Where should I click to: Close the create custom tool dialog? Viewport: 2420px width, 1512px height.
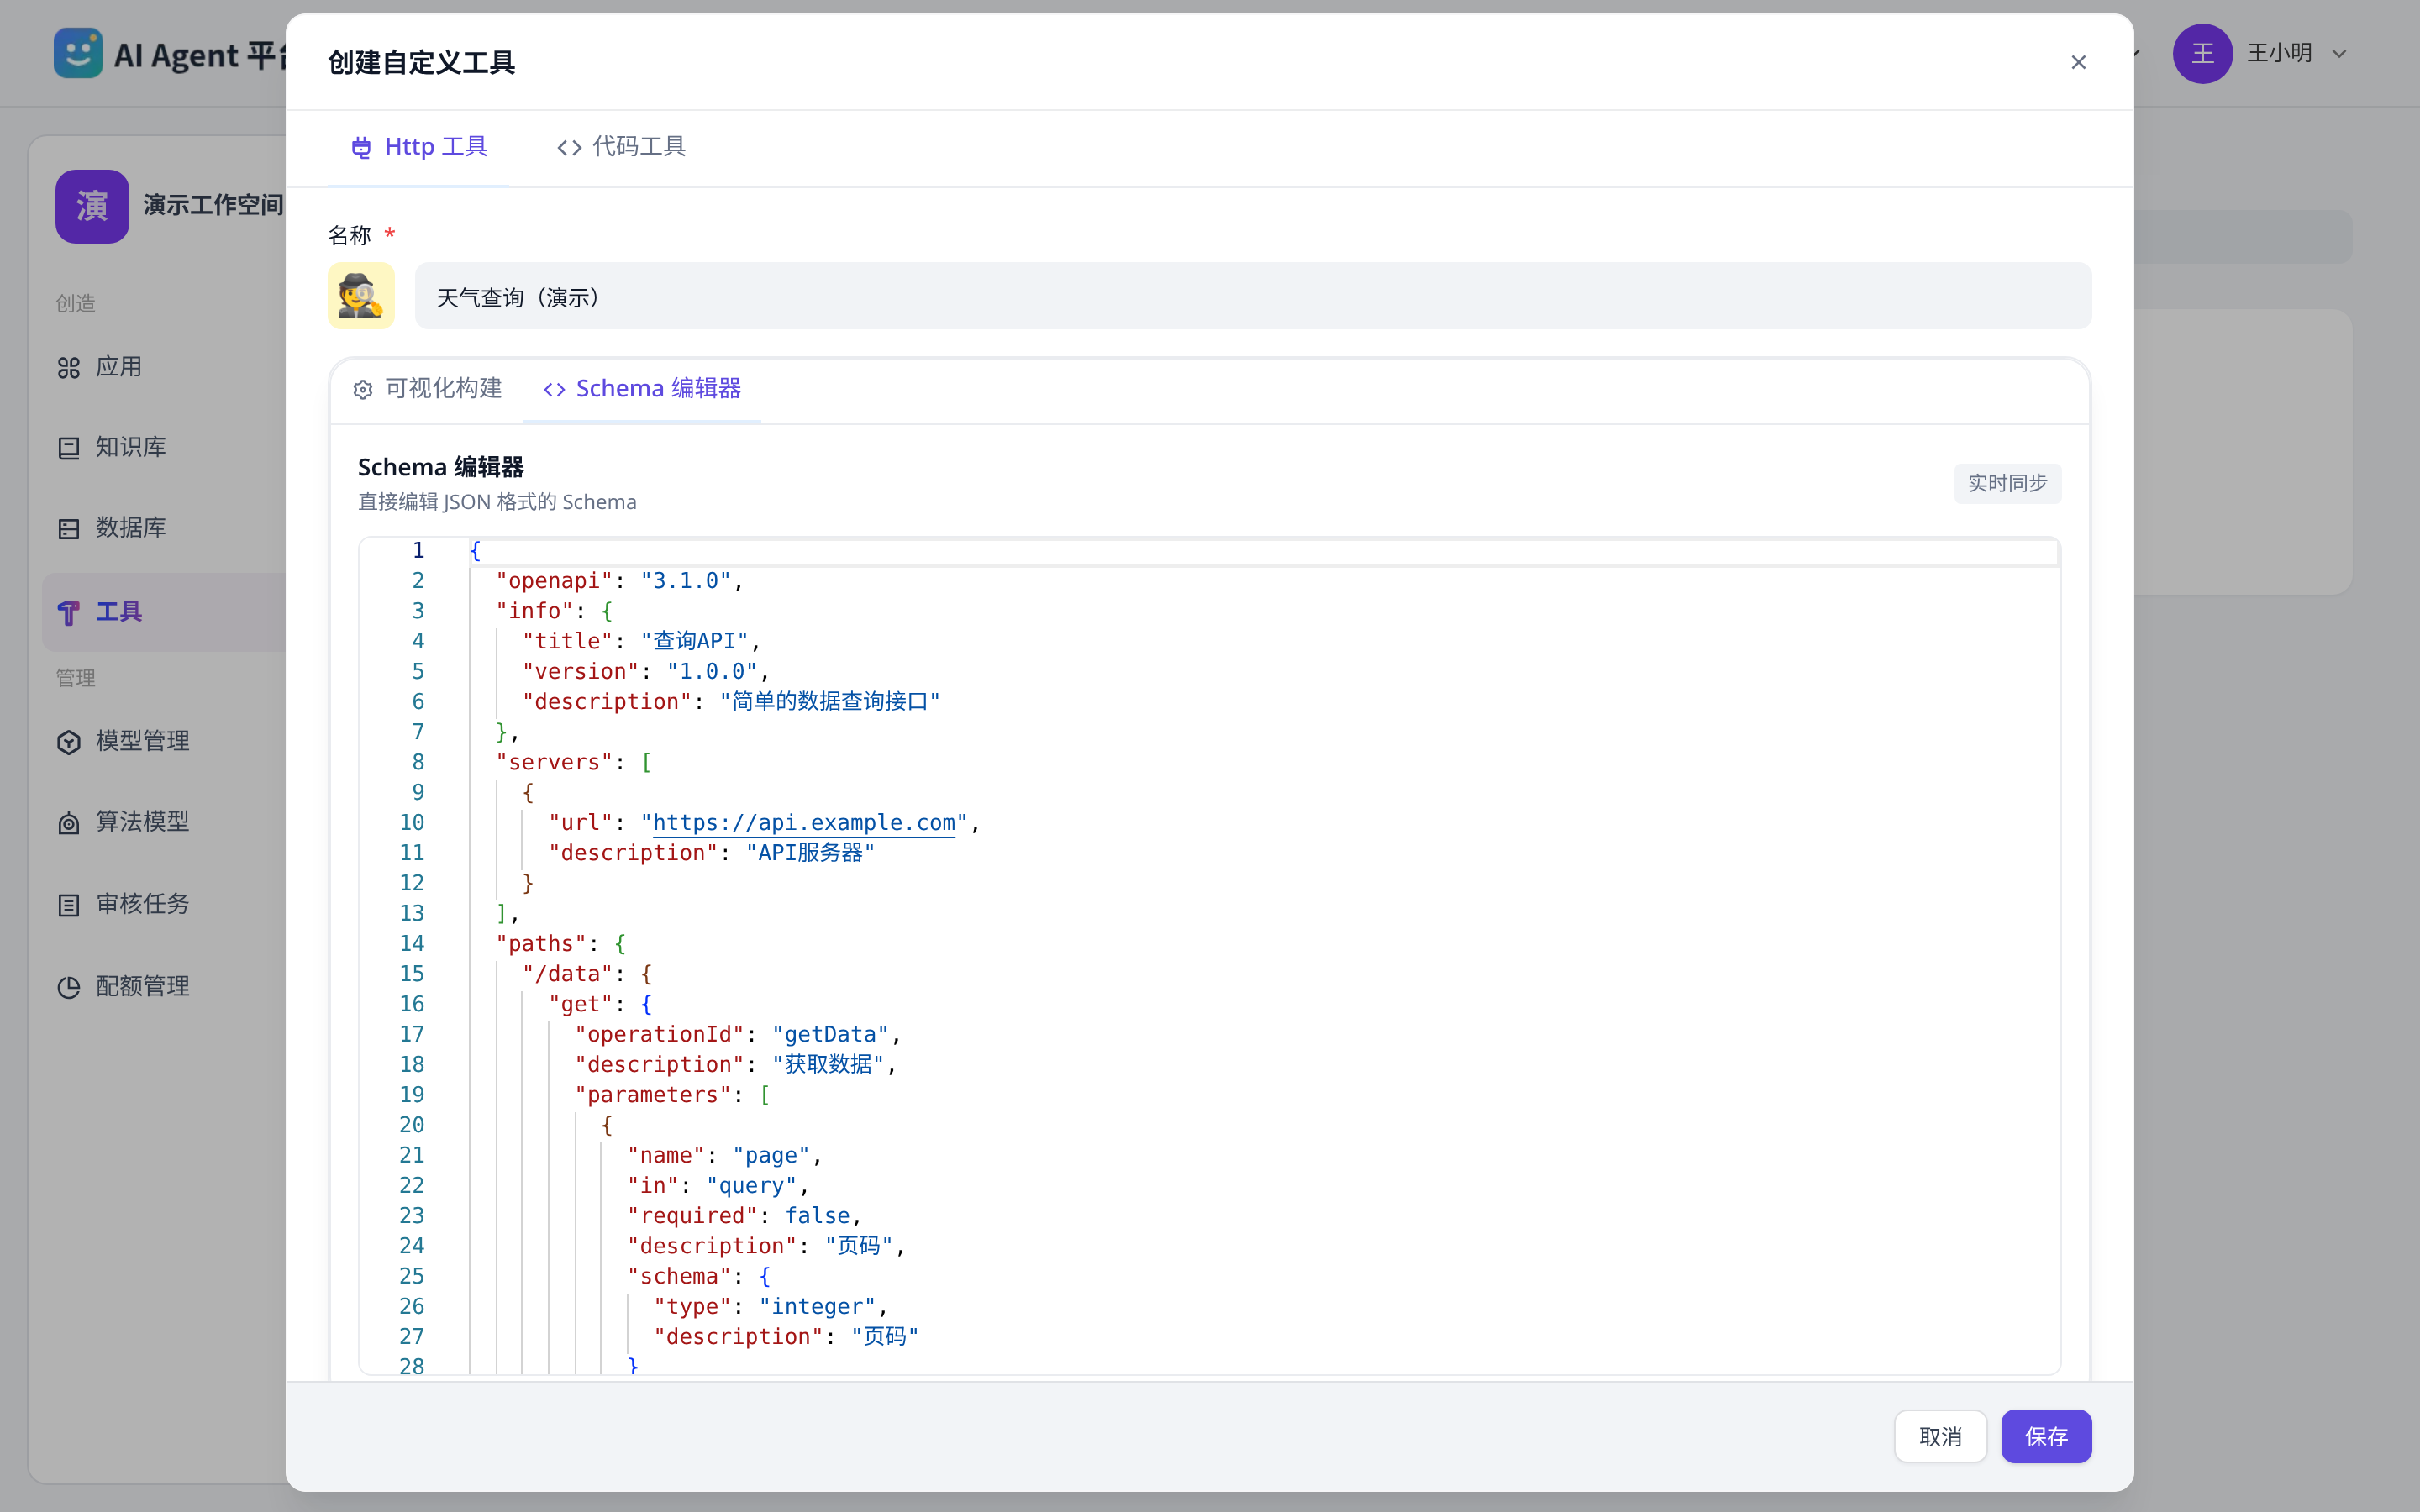[x=2078, y=62]
